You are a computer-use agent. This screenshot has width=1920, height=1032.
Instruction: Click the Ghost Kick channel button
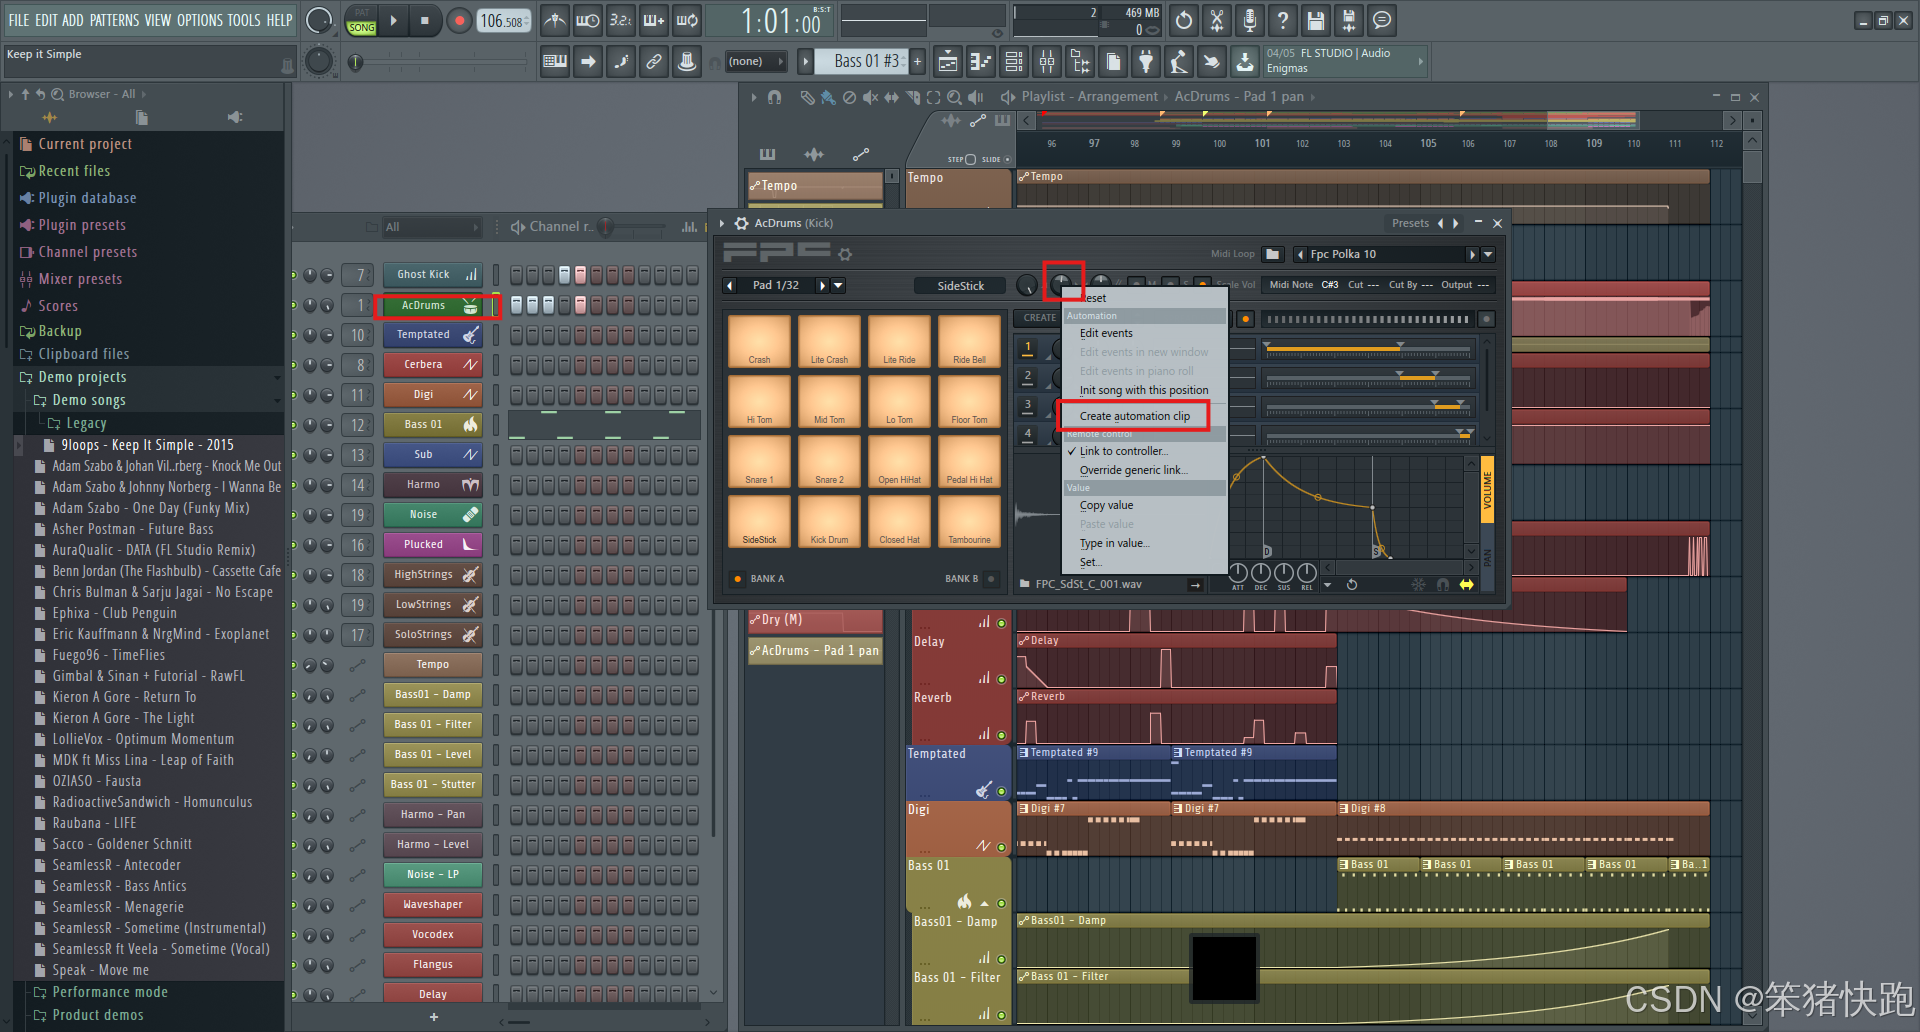point(432,274)
